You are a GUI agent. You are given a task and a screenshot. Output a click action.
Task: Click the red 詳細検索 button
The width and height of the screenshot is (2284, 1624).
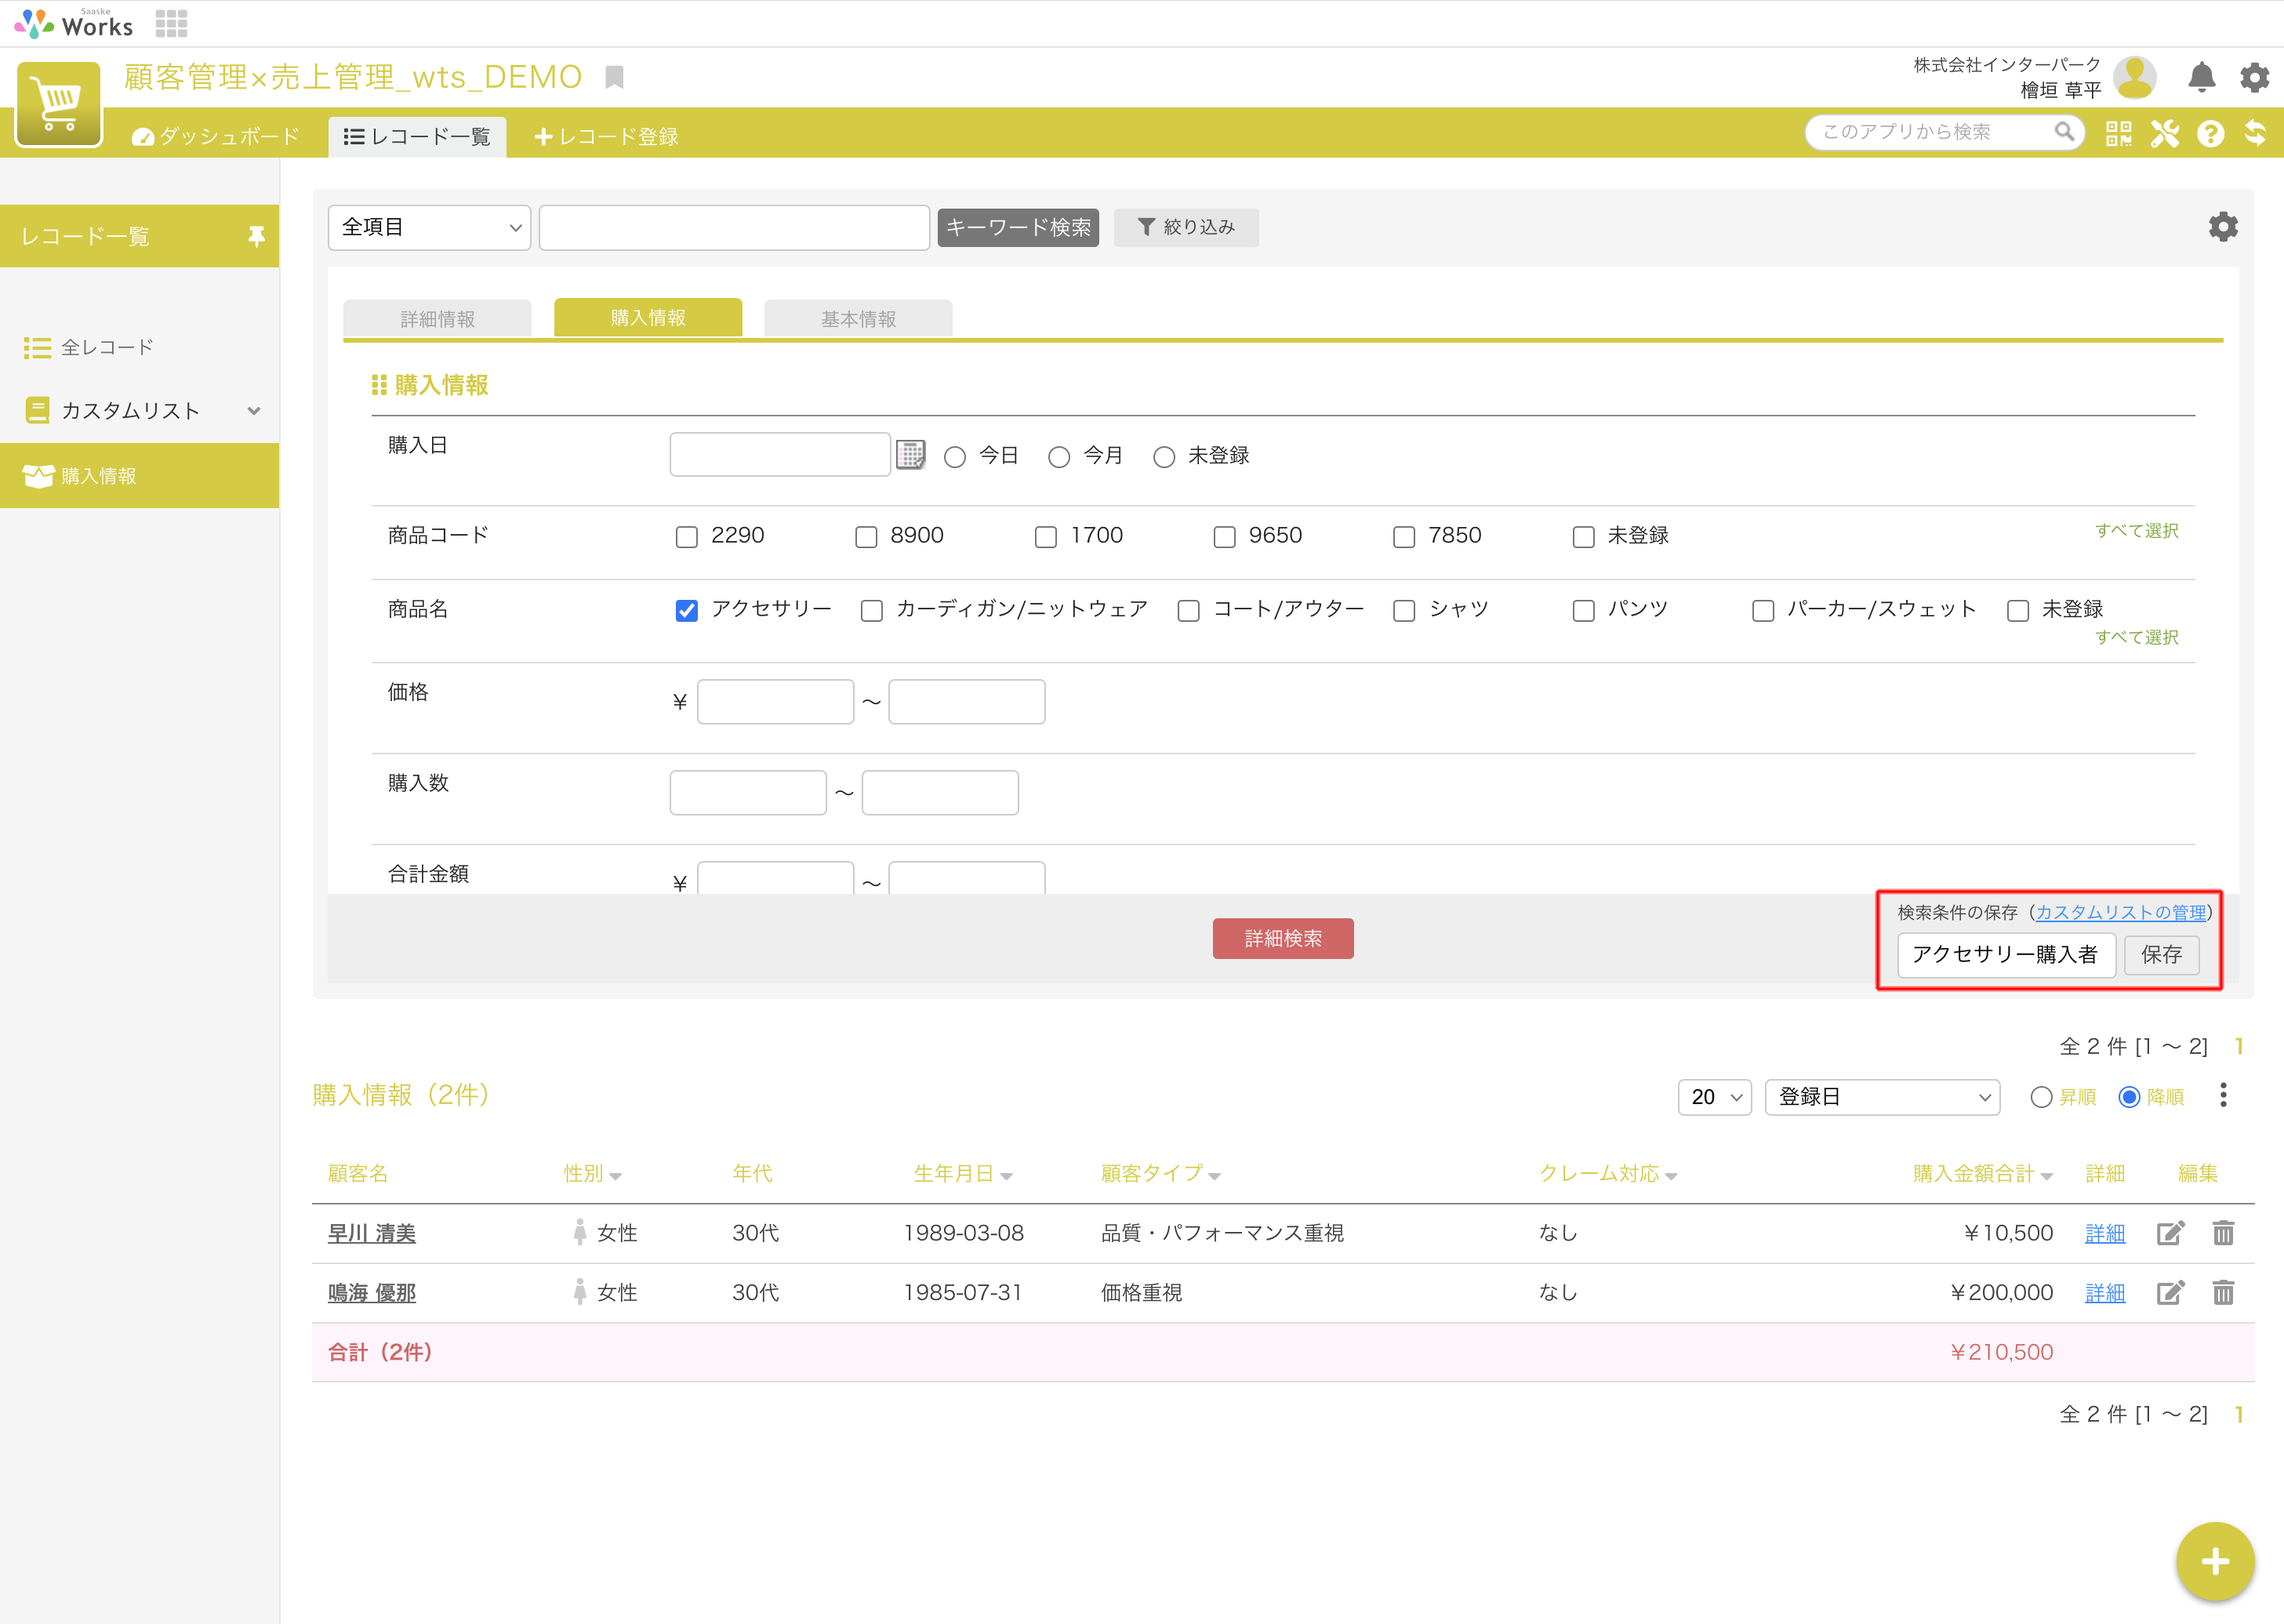click(1283, 938)
